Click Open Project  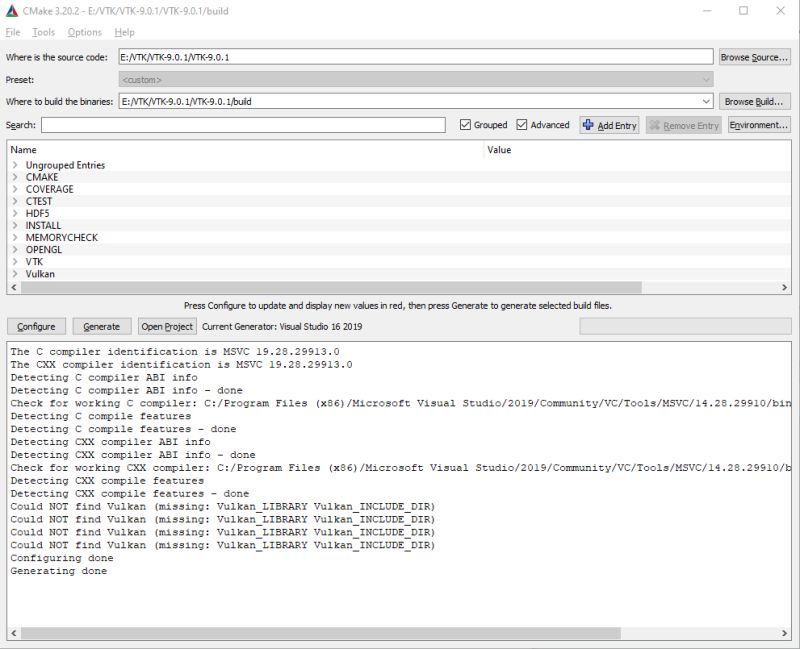click(x=165, y=326)
